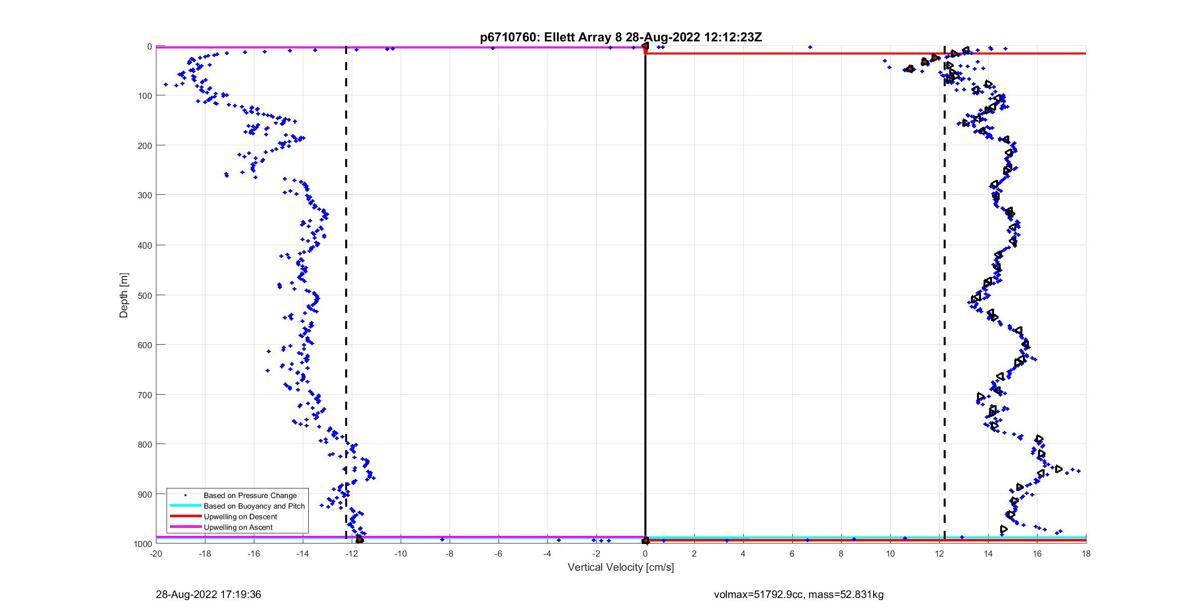Click depth-axis tick label '800'
Screen dimensions: 1200x611
(144, 444)
